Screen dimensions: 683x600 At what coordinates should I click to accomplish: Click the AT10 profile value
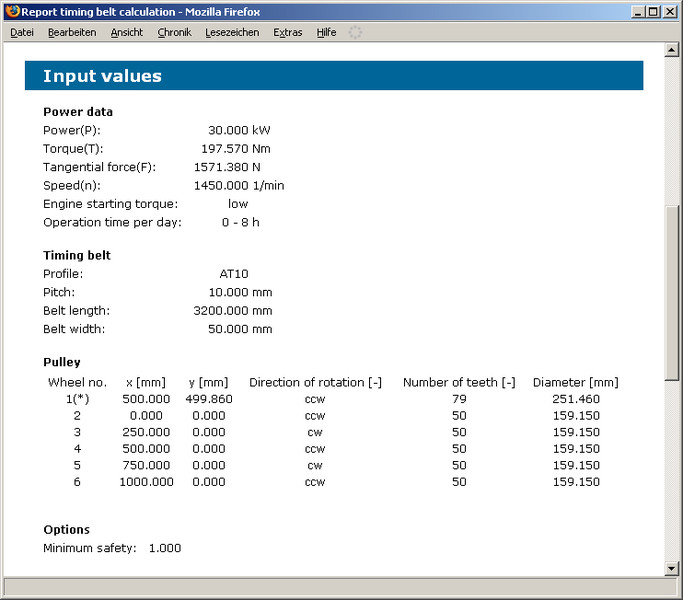[x=233, y=273]
